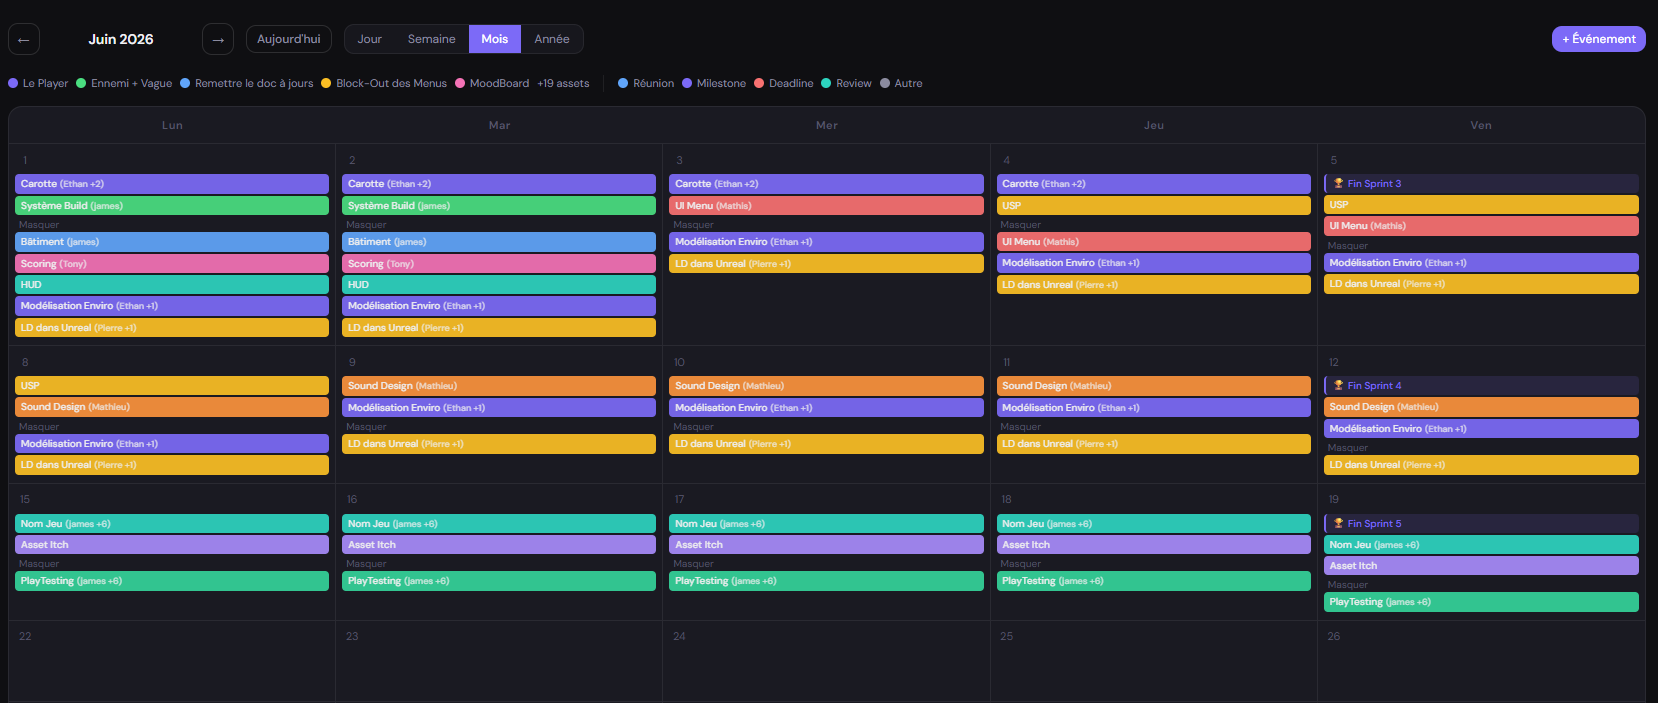Screen dimensions: 1658x703
Task: Toggle the Block-Out des Menus filter
Action: point(384,83)
